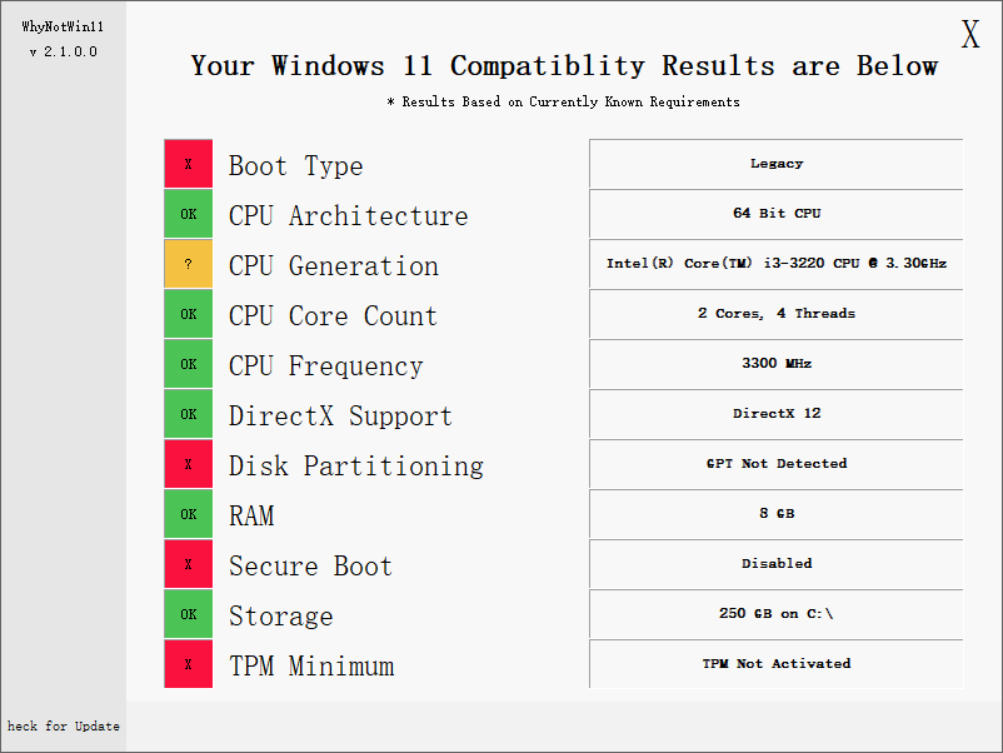Select the green OK icon beside RAM
The width and height of the screenshot is (1003, 753).
[188, 513]
